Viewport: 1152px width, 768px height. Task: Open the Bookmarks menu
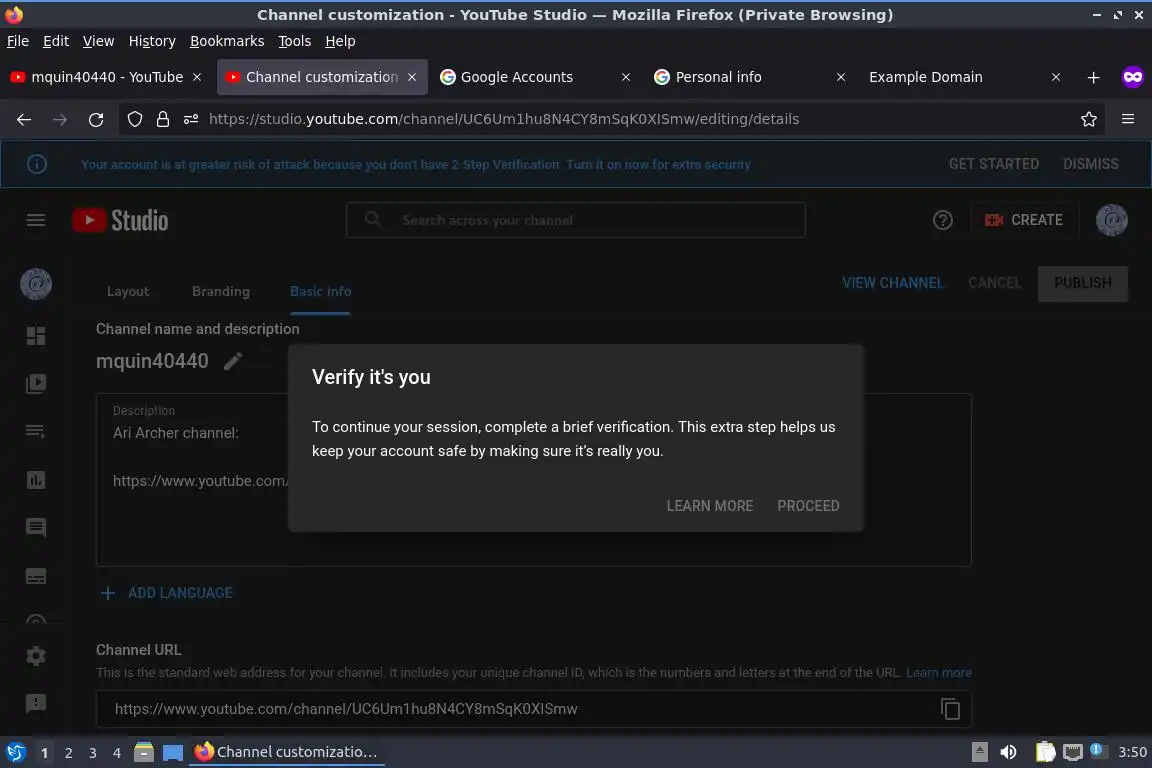coord(227,41)
